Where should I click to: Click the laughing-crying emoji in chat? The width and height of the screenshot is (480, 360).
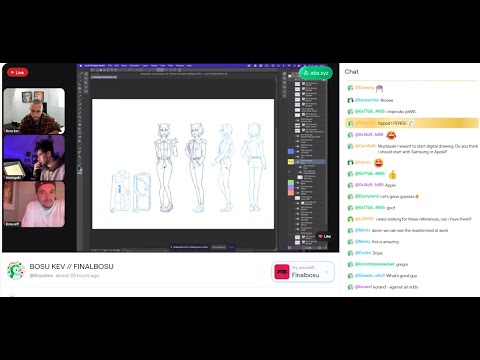(391, 135)
